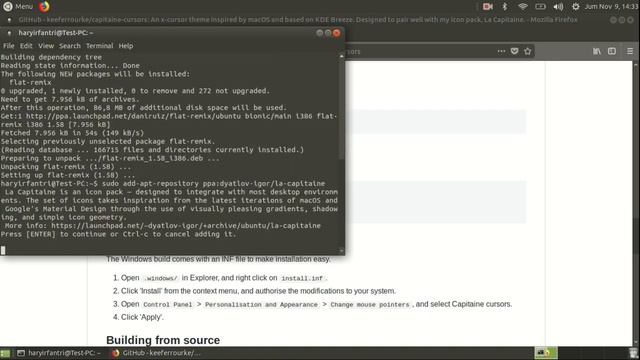Screen dimensions: 640x360
Task: Click the "Click 'Apply'." list step
Action: [142, 317]
